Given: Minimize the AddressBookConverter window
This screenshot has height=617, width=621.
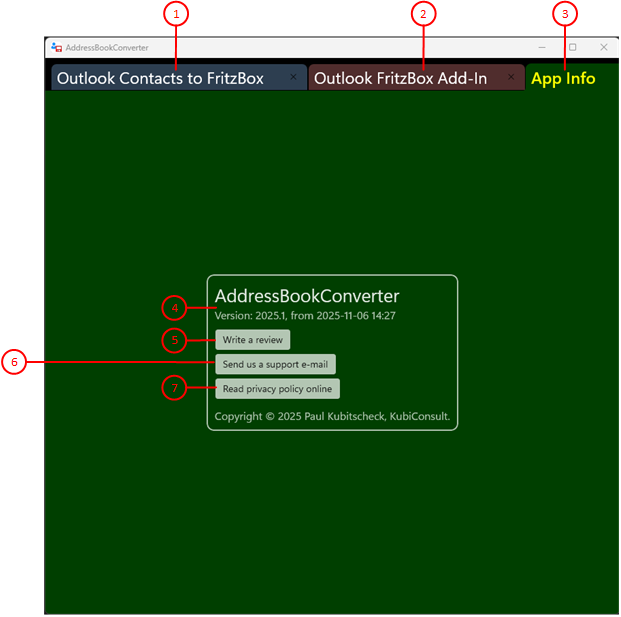Looking at the screenshot, I should 542,47.
